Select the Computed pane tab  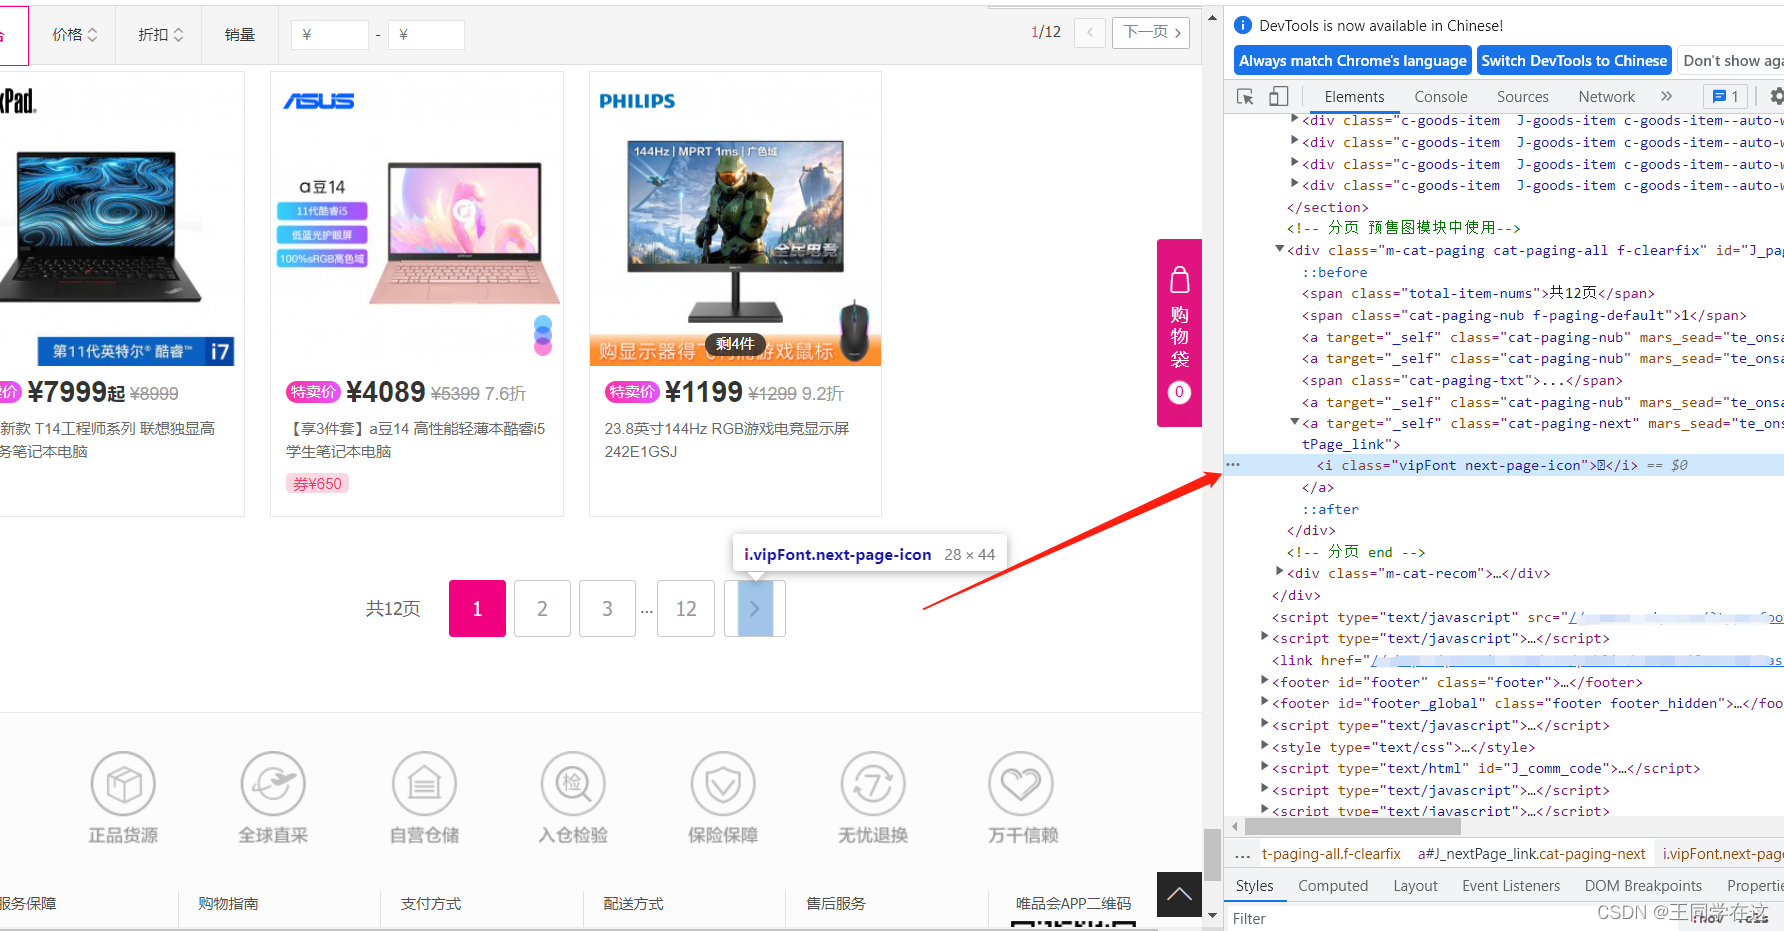[x=1333, y=886]
